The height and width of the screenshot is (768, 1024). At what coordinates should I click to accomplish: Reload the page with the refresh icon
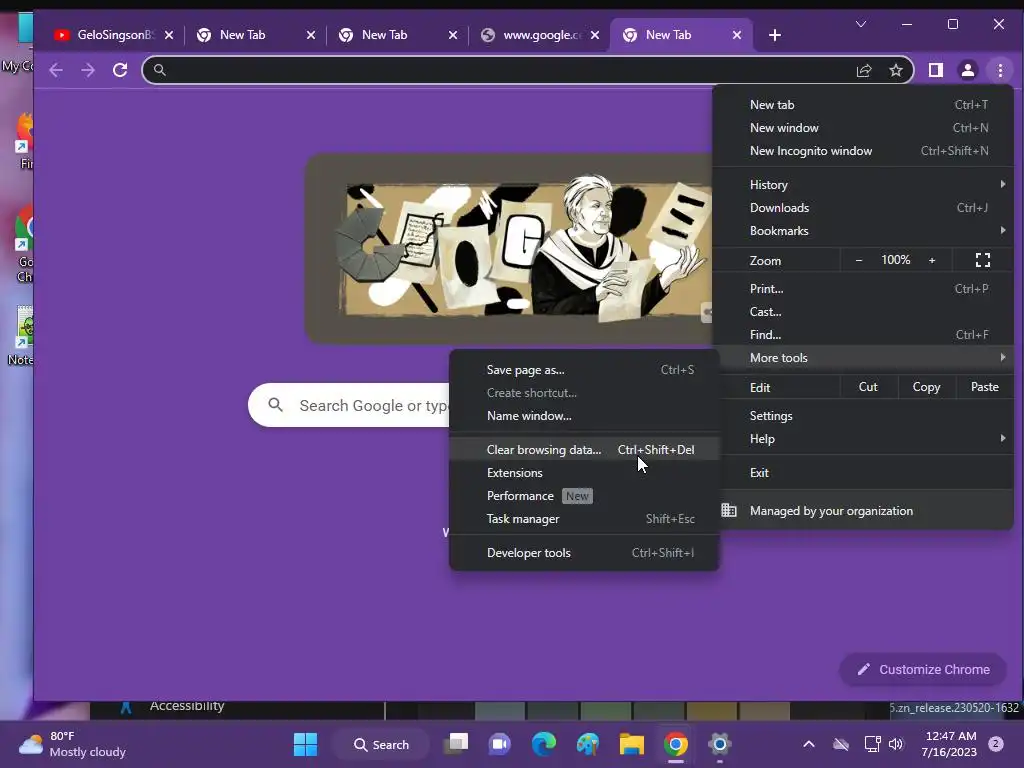120,70
